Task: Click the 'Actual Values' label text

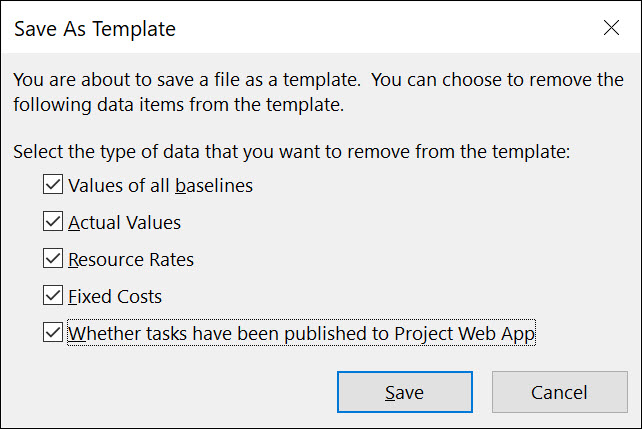Action: click(x=124, y=223)
